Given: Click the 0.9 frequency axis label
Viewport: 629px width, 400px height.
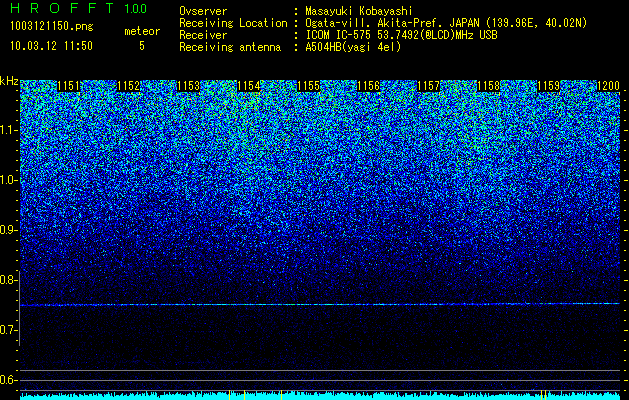Looking at the screenshot, I should [7, 230].
